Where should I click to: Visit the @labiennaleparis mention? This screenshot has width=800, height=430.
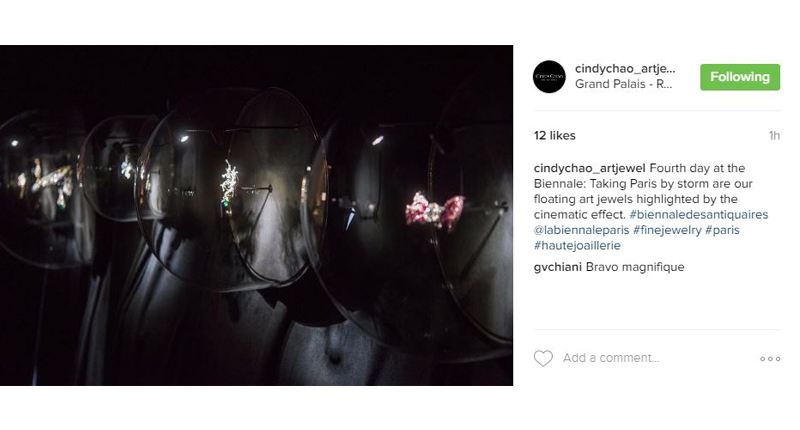click(581, 230)
